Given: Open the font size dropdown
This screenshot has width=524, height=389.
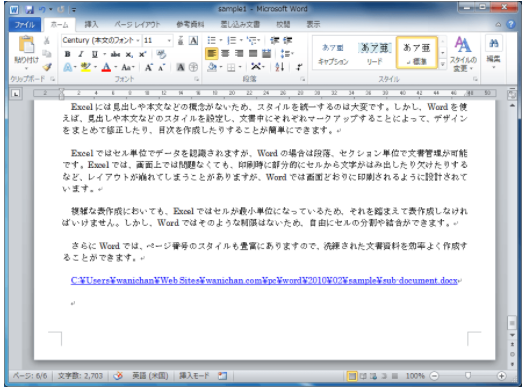Looking at the screenshot, I should 169,41.
